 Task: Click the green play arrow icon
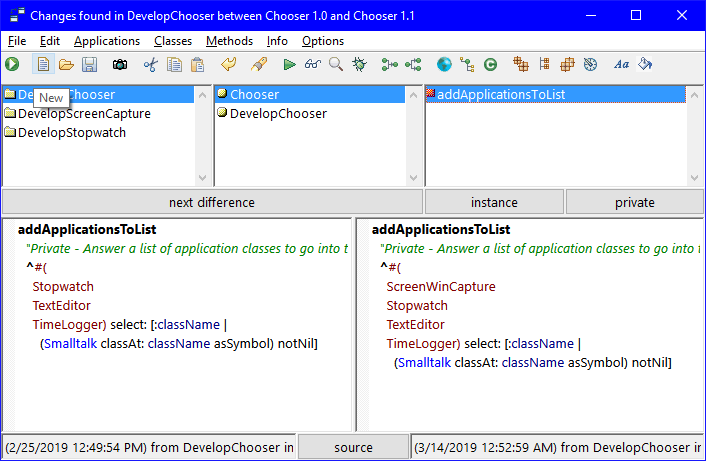(289, 65)
